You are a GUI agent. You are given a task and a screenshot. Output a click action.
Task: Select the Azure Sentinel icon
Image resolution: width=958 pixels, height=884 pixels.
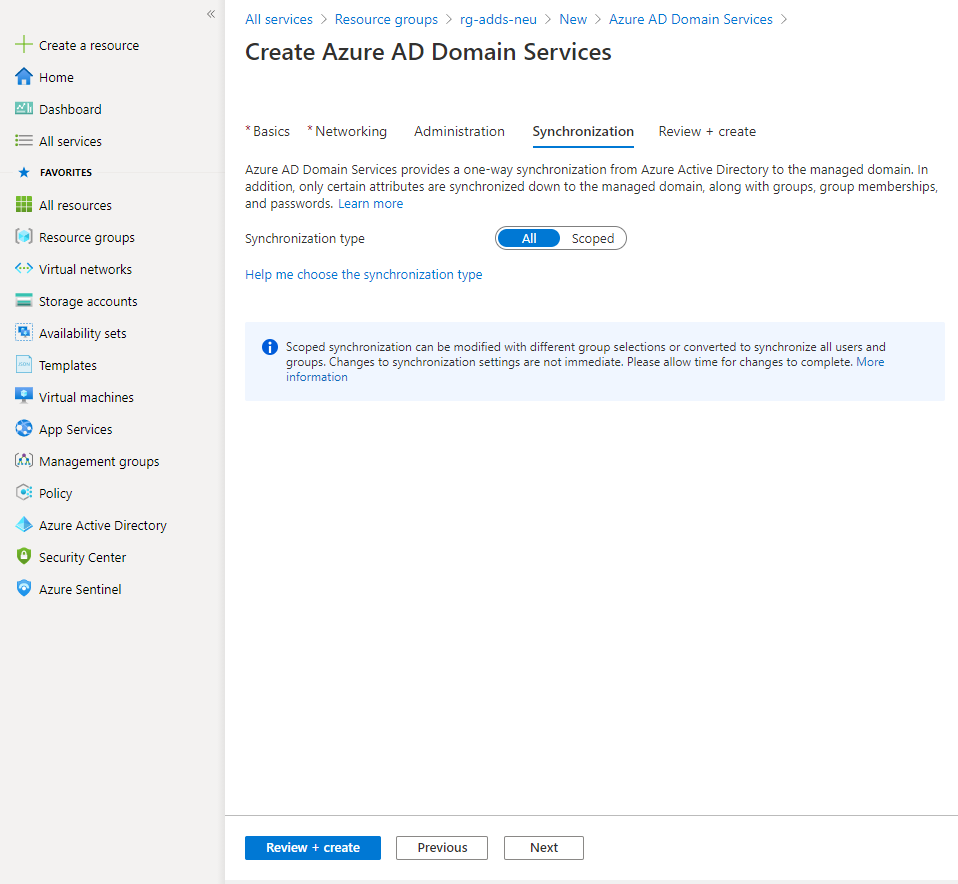(22, 588)
